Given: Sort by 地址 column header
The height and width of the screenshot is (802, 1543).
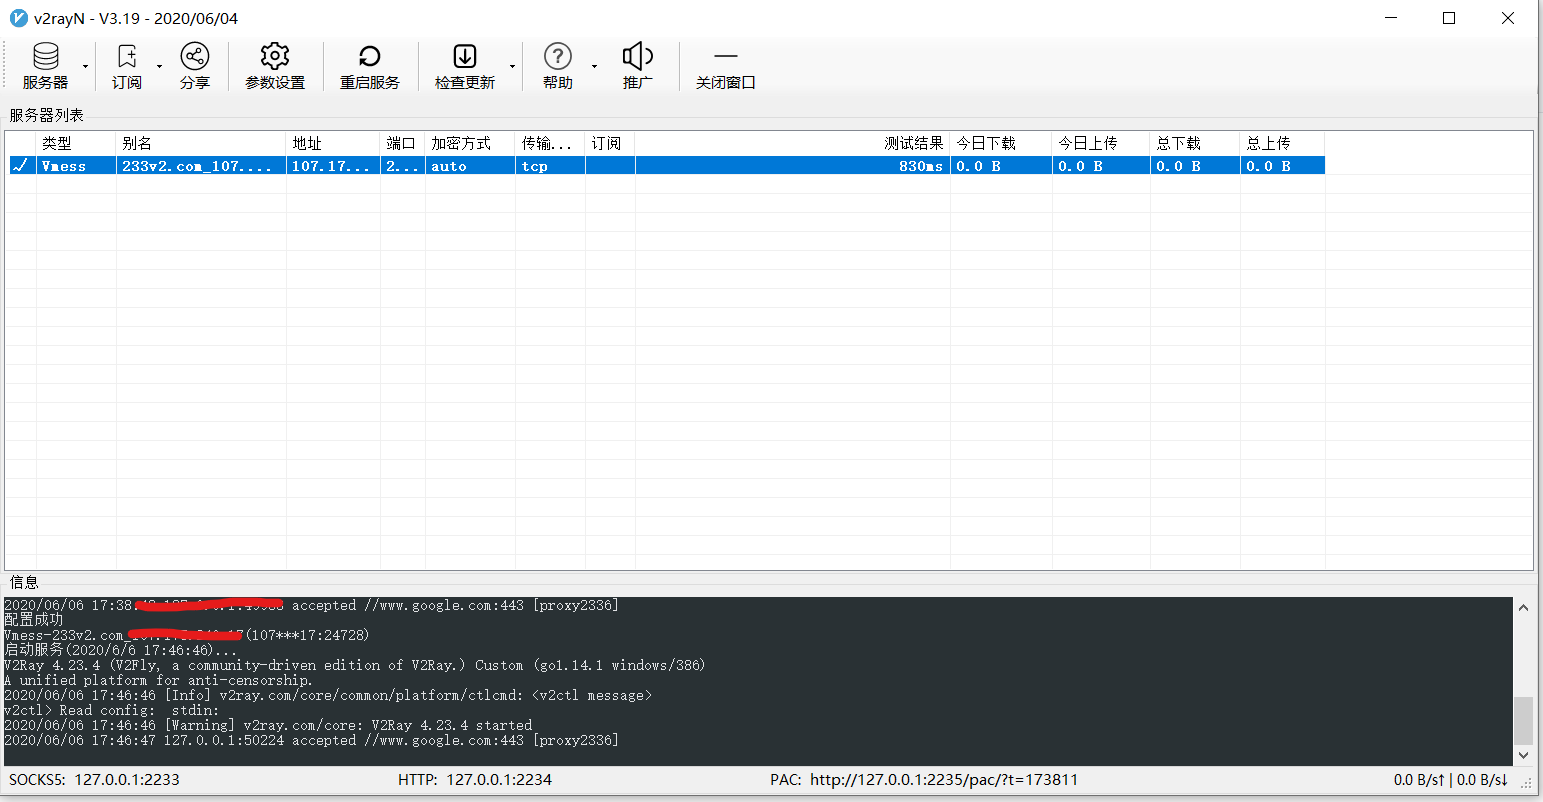Looking at the screenshot, I should (x=334, y=143).
